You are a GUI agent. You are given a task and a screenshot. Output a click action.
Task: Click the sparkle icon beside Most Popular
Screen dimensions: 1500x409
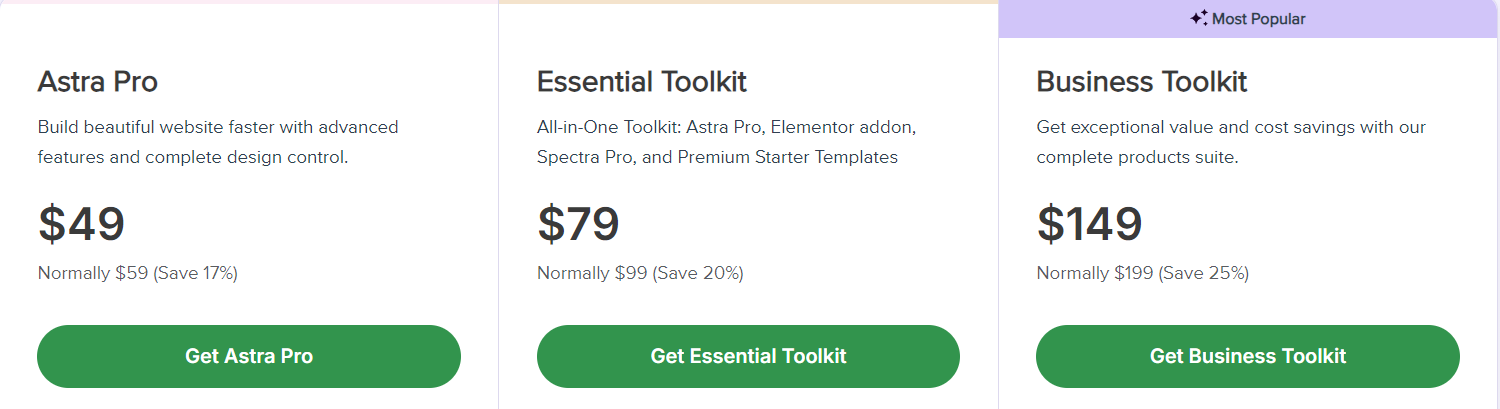1198,18
